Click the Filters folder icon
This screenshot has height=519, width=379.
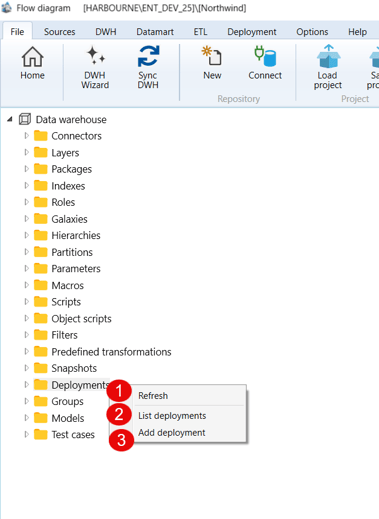click(x=41, y=335)
